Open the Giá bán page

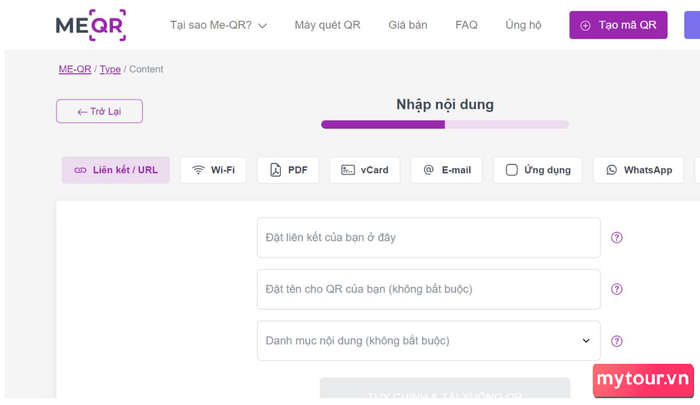click(407, 25)
